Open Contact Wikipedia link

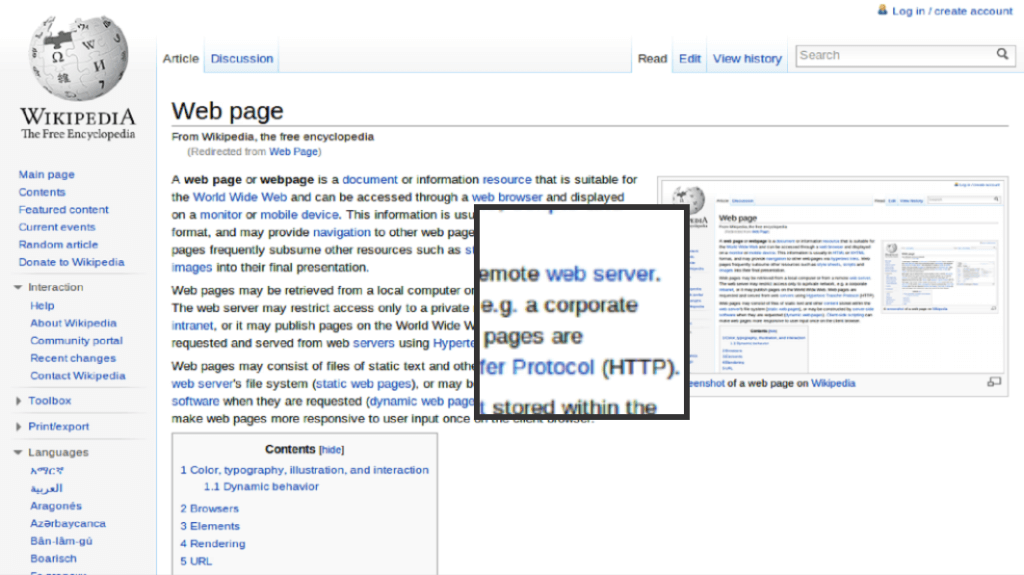pos(78,376)
